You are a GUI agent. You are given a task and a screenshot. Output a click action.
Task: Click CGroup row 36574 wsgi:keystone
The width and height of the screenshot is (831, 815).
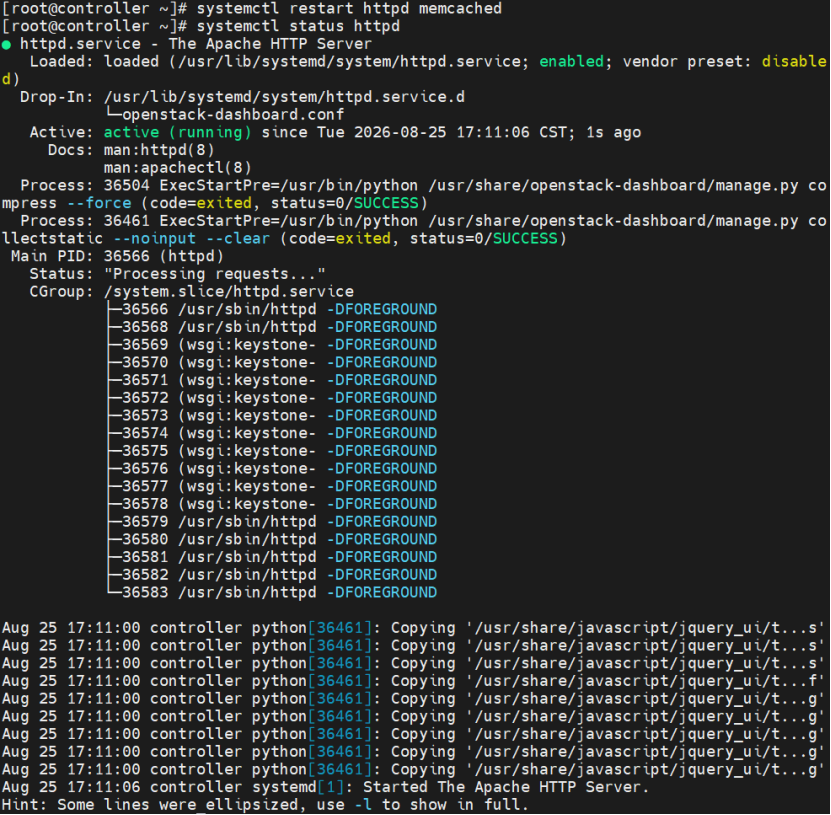coord(272,433)
